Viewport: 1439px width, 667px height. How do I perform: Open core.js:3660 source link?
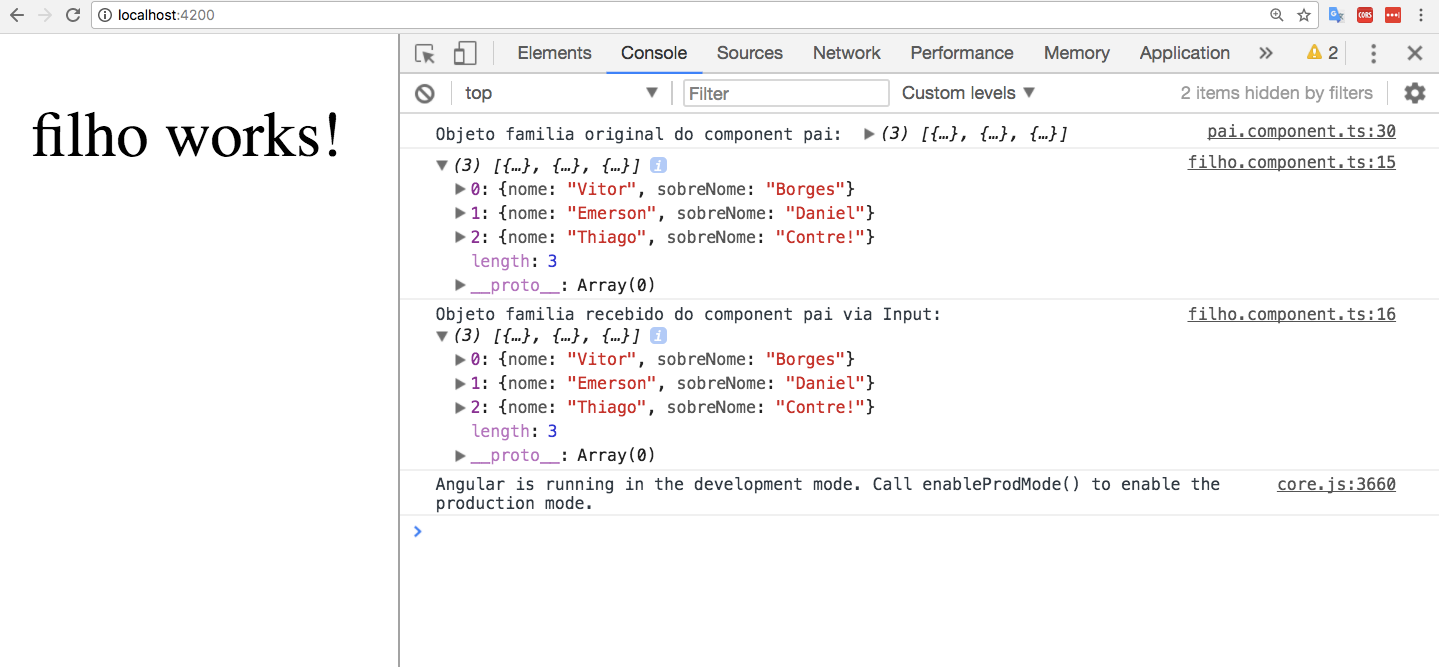1336,485
